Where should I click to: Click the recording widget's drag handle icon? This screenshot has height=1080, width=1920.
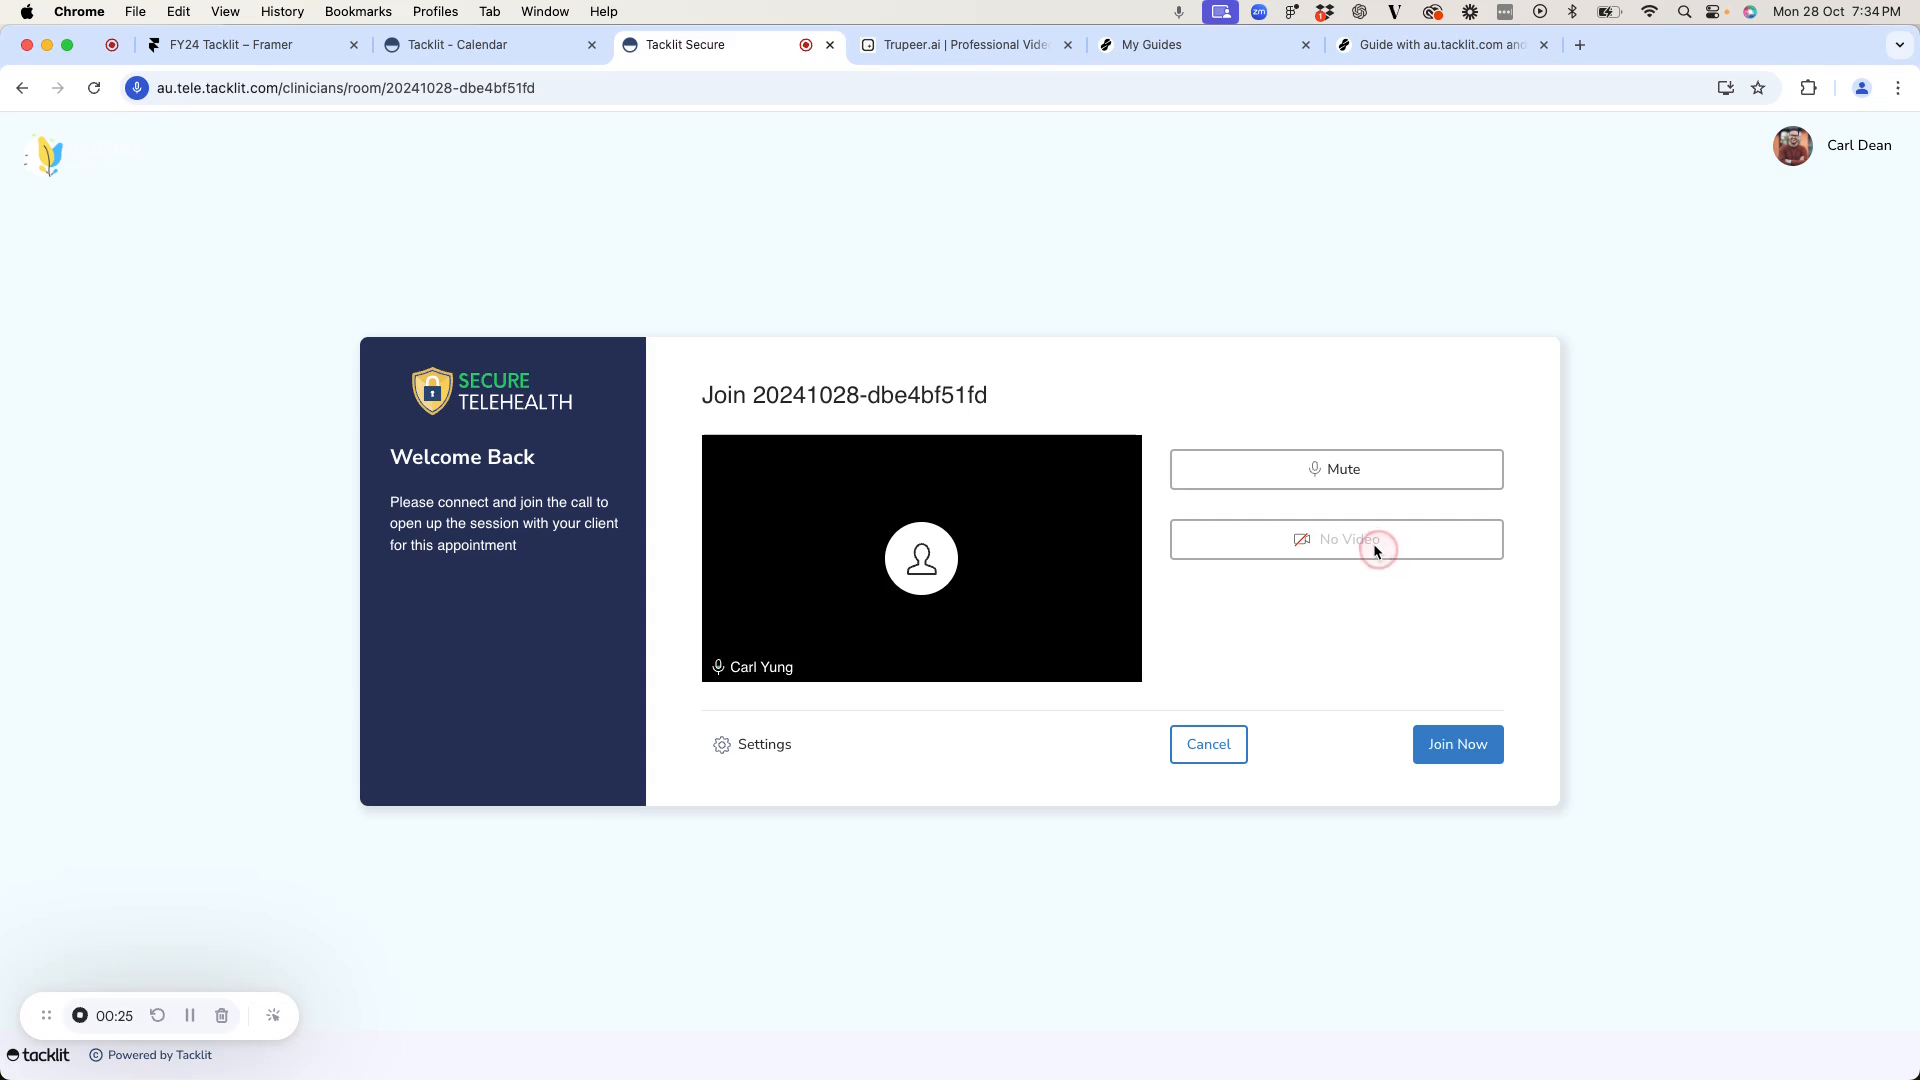[46, 1015]
